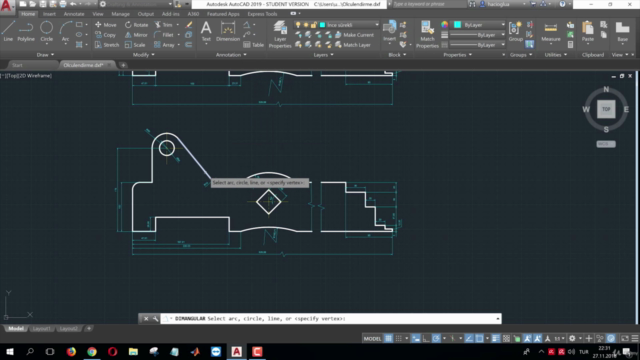Switch to the Layout1 tab

click(42, 329)
